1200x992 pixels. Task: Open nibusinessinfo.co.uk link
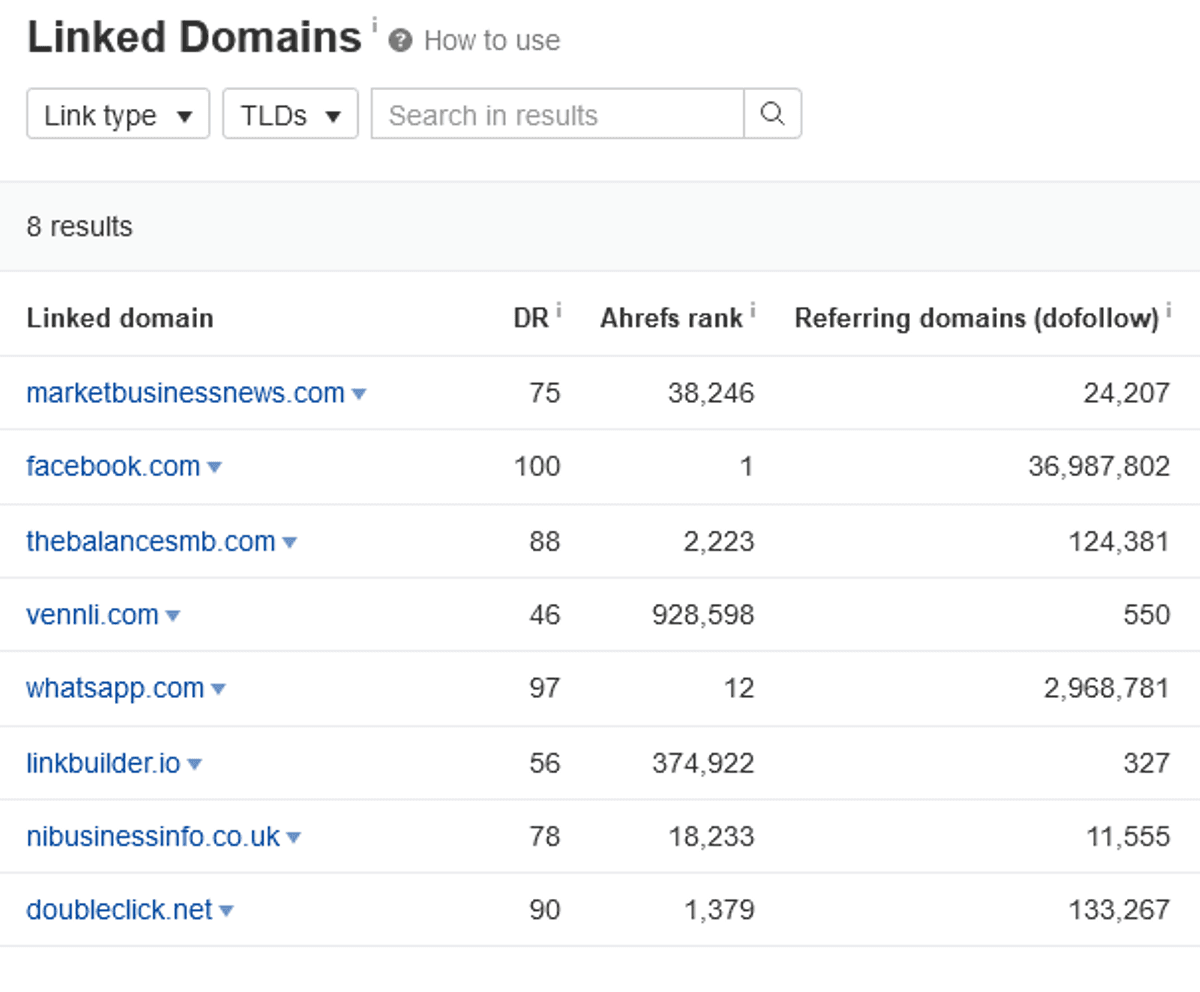153,836
